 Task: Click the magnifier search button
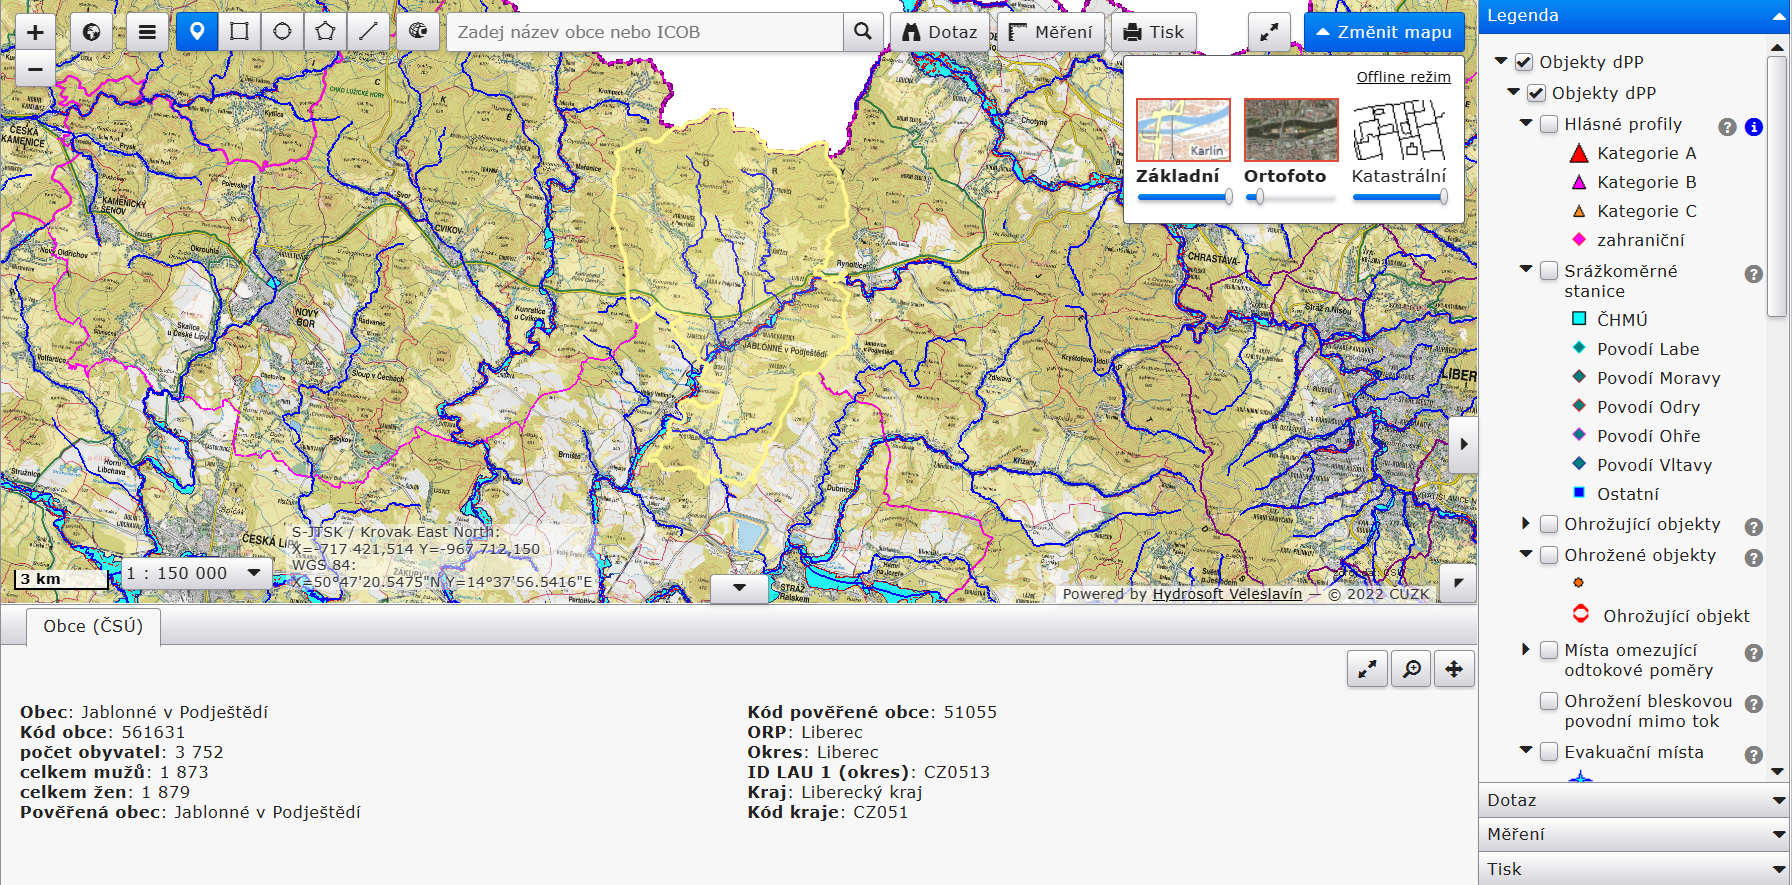point(863,32)
